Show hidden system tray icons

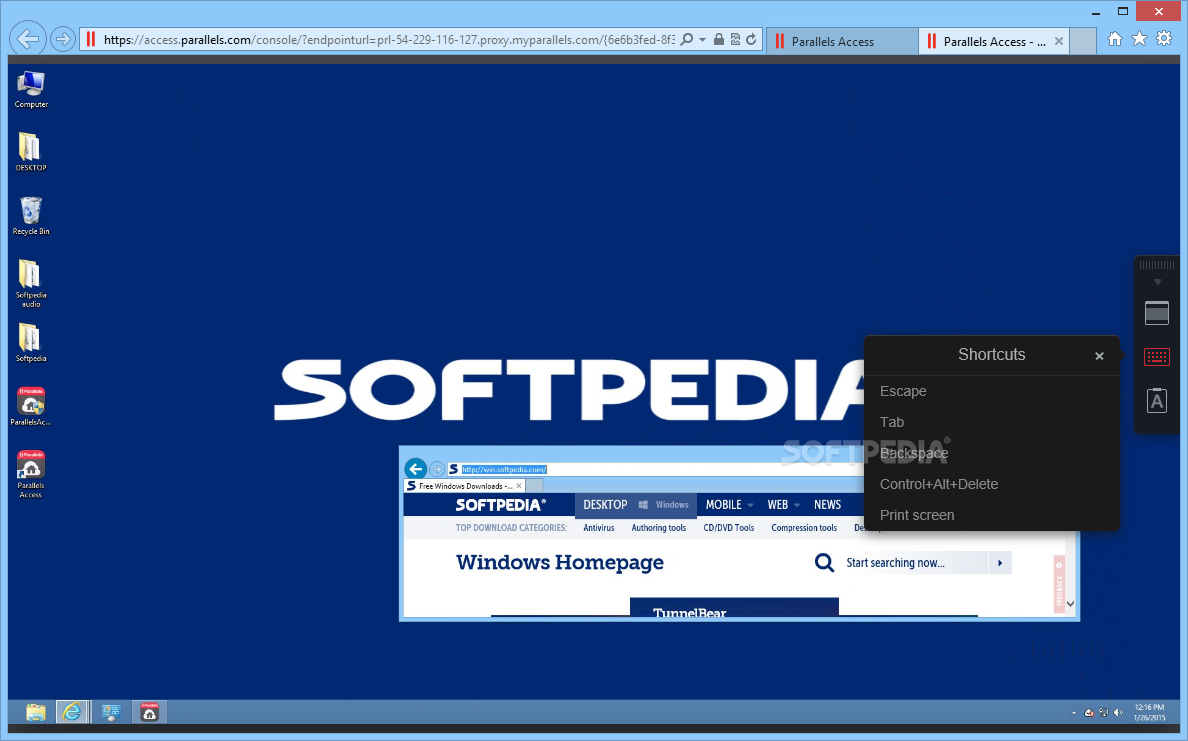tap(1074, 713)
